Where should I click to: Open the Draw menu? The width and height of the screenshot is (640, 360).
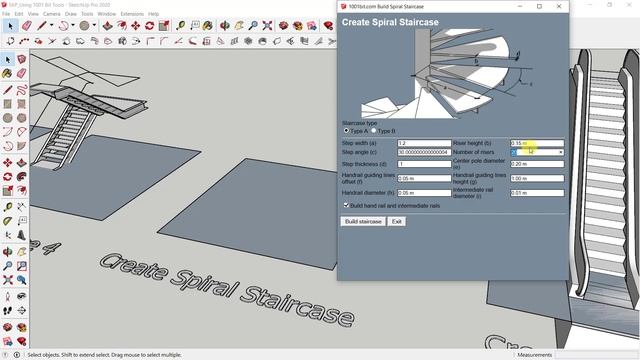pyautogui.click(x=71, y=14)
